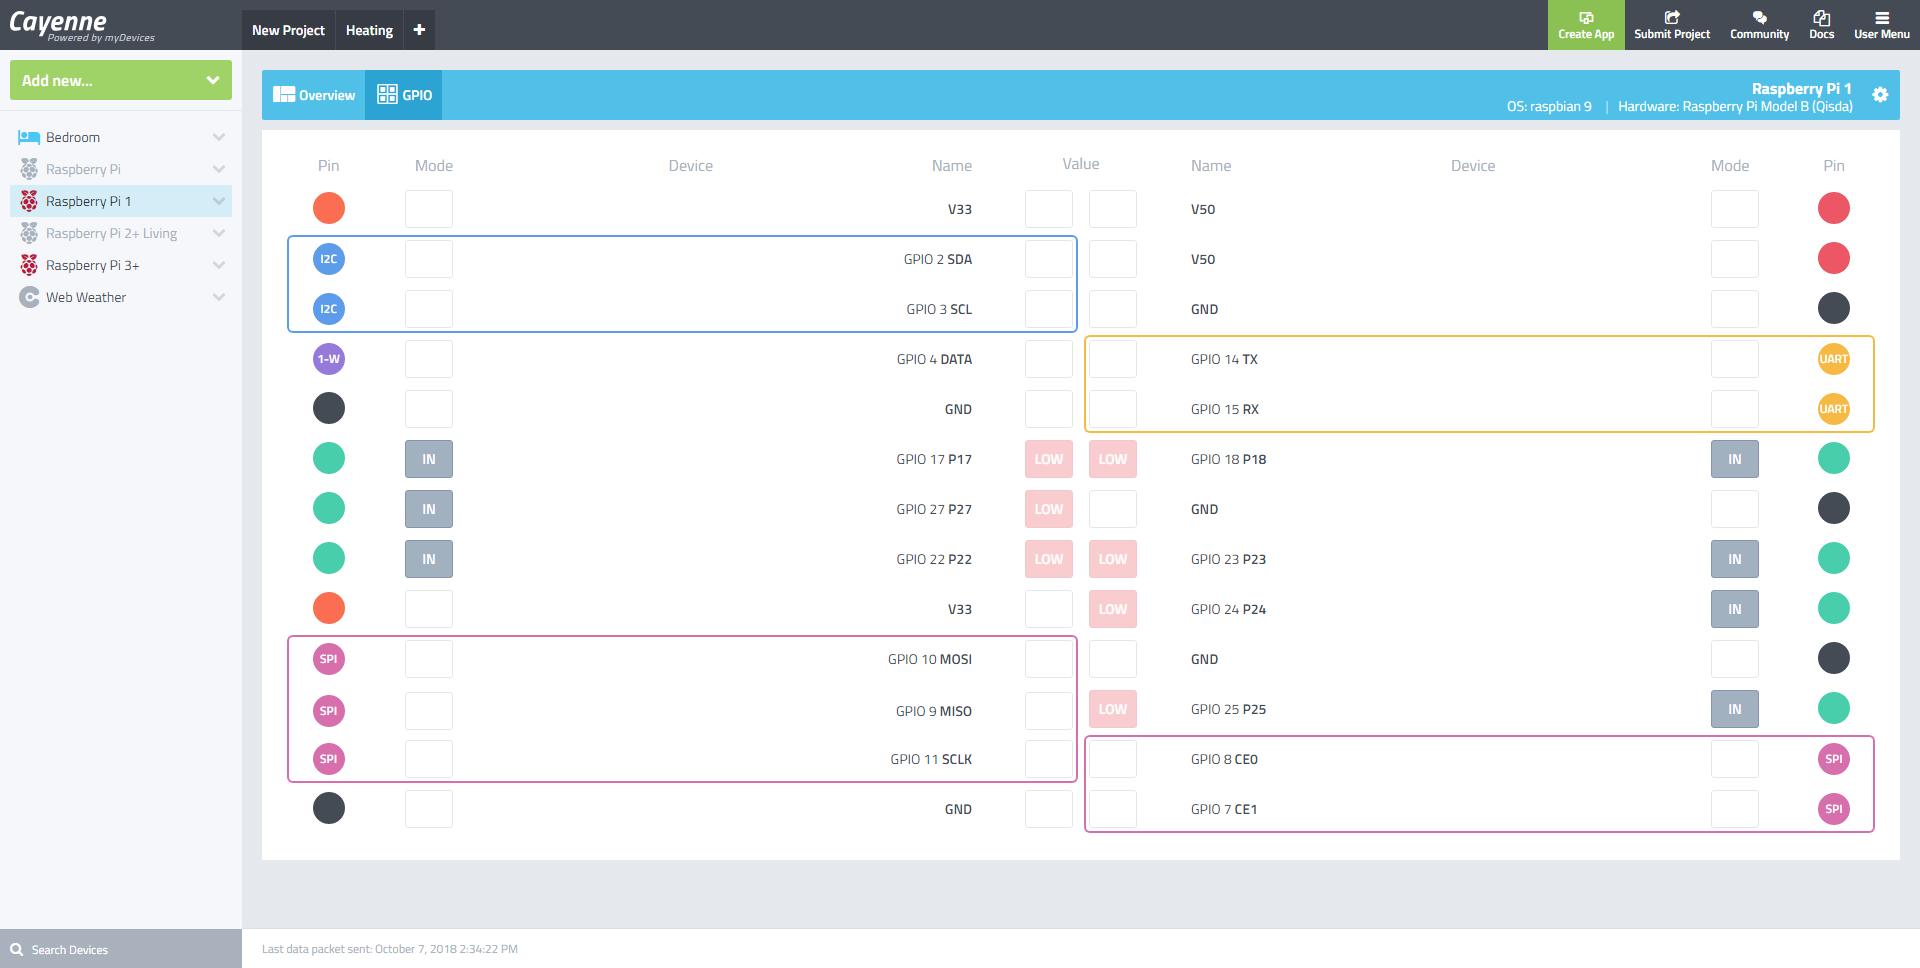Toggle the LOW value of GPIO 22 P22
The height and width of the screenshot is (968, 1920).
1049,559
